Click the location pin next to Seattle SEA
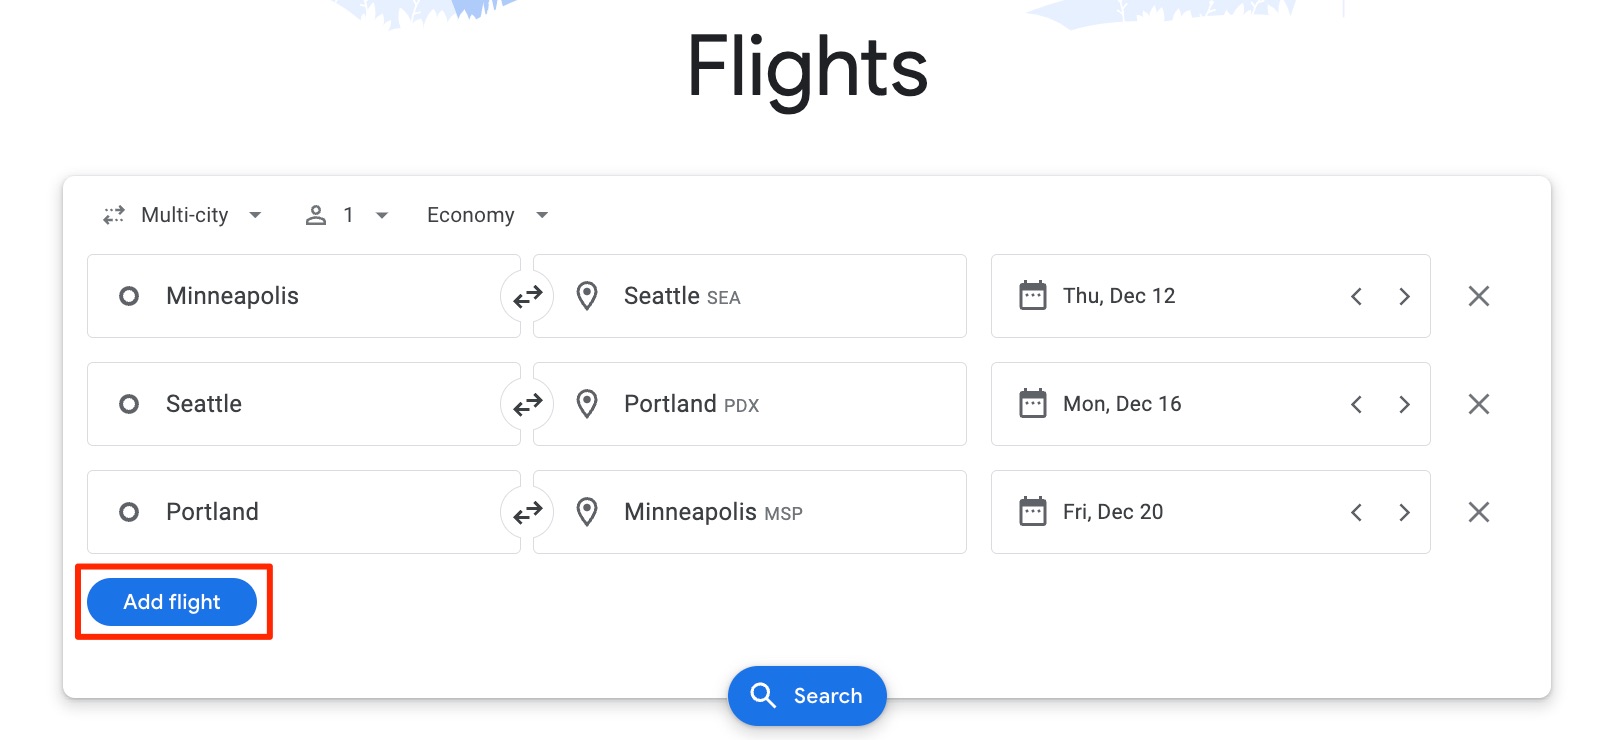Image resolution: width=1608 pixels, height=740 pixels. 587,296
